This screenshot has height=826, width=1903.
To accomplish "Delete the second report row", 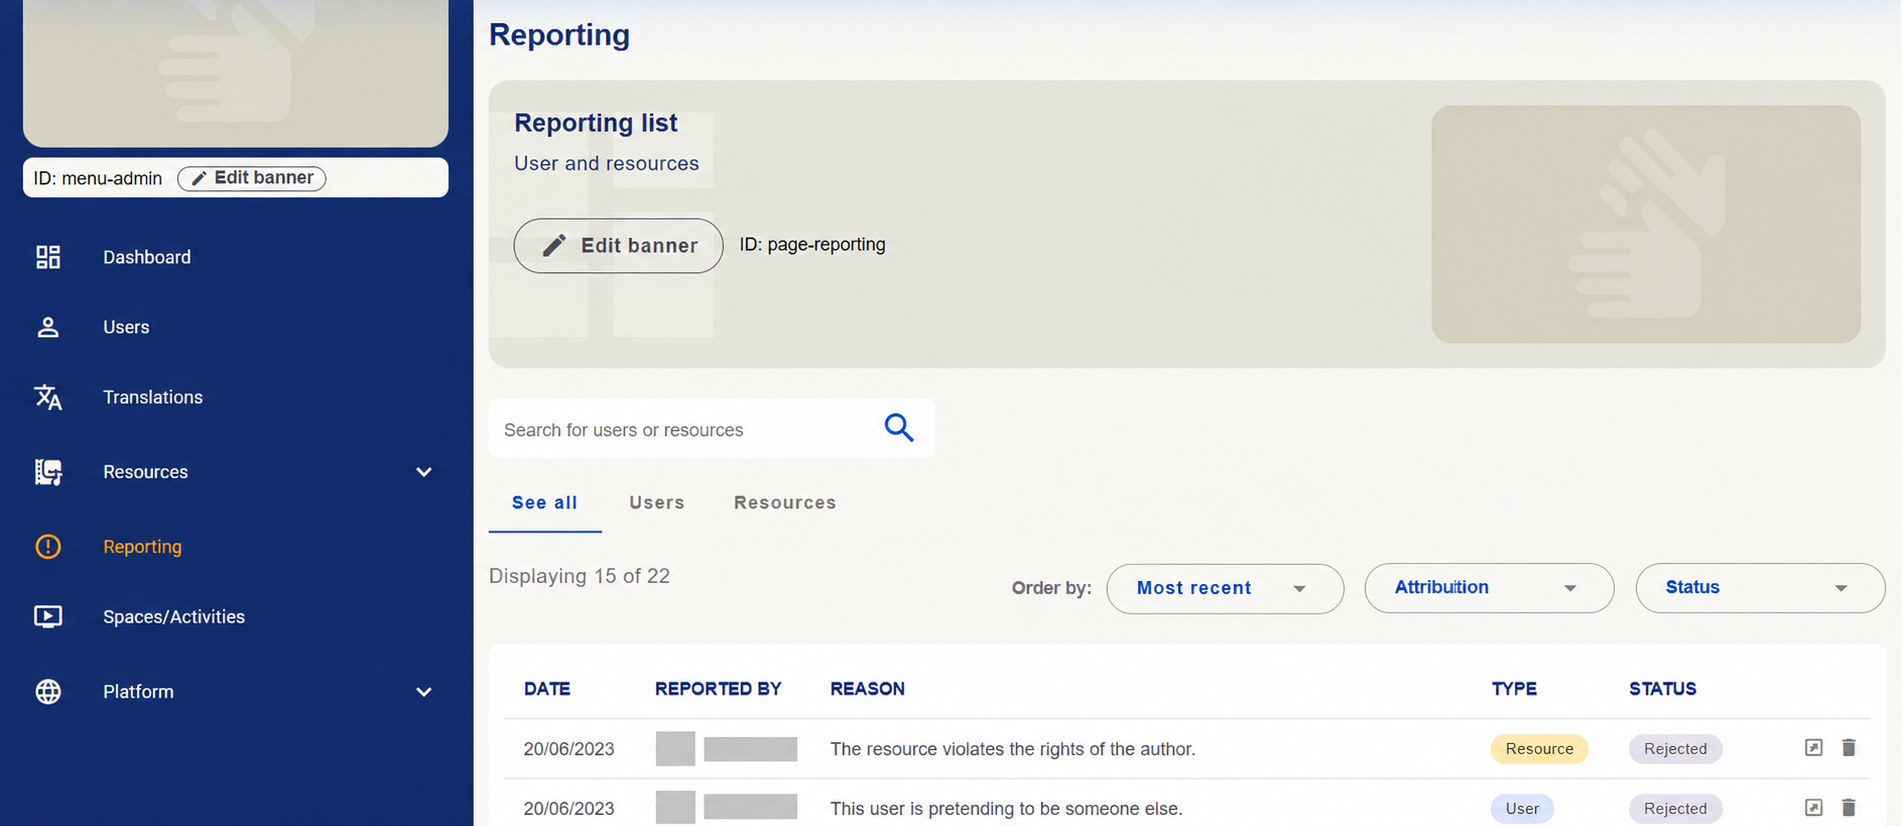I will (1848, 808).
